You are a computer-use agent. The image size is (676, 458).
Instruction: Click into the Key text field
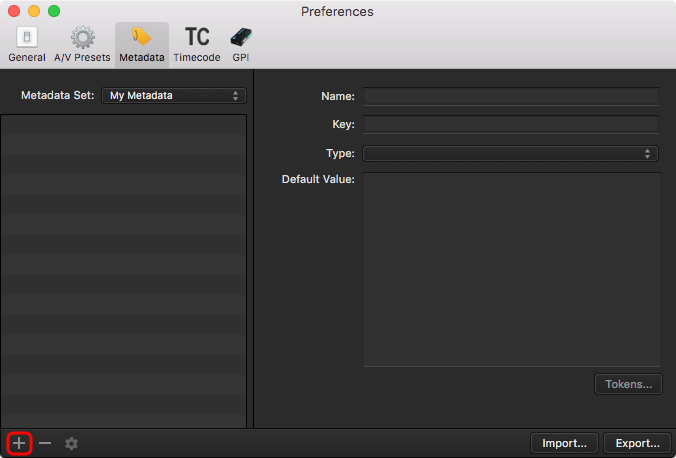pyautogui.click(x=511, y=124)
